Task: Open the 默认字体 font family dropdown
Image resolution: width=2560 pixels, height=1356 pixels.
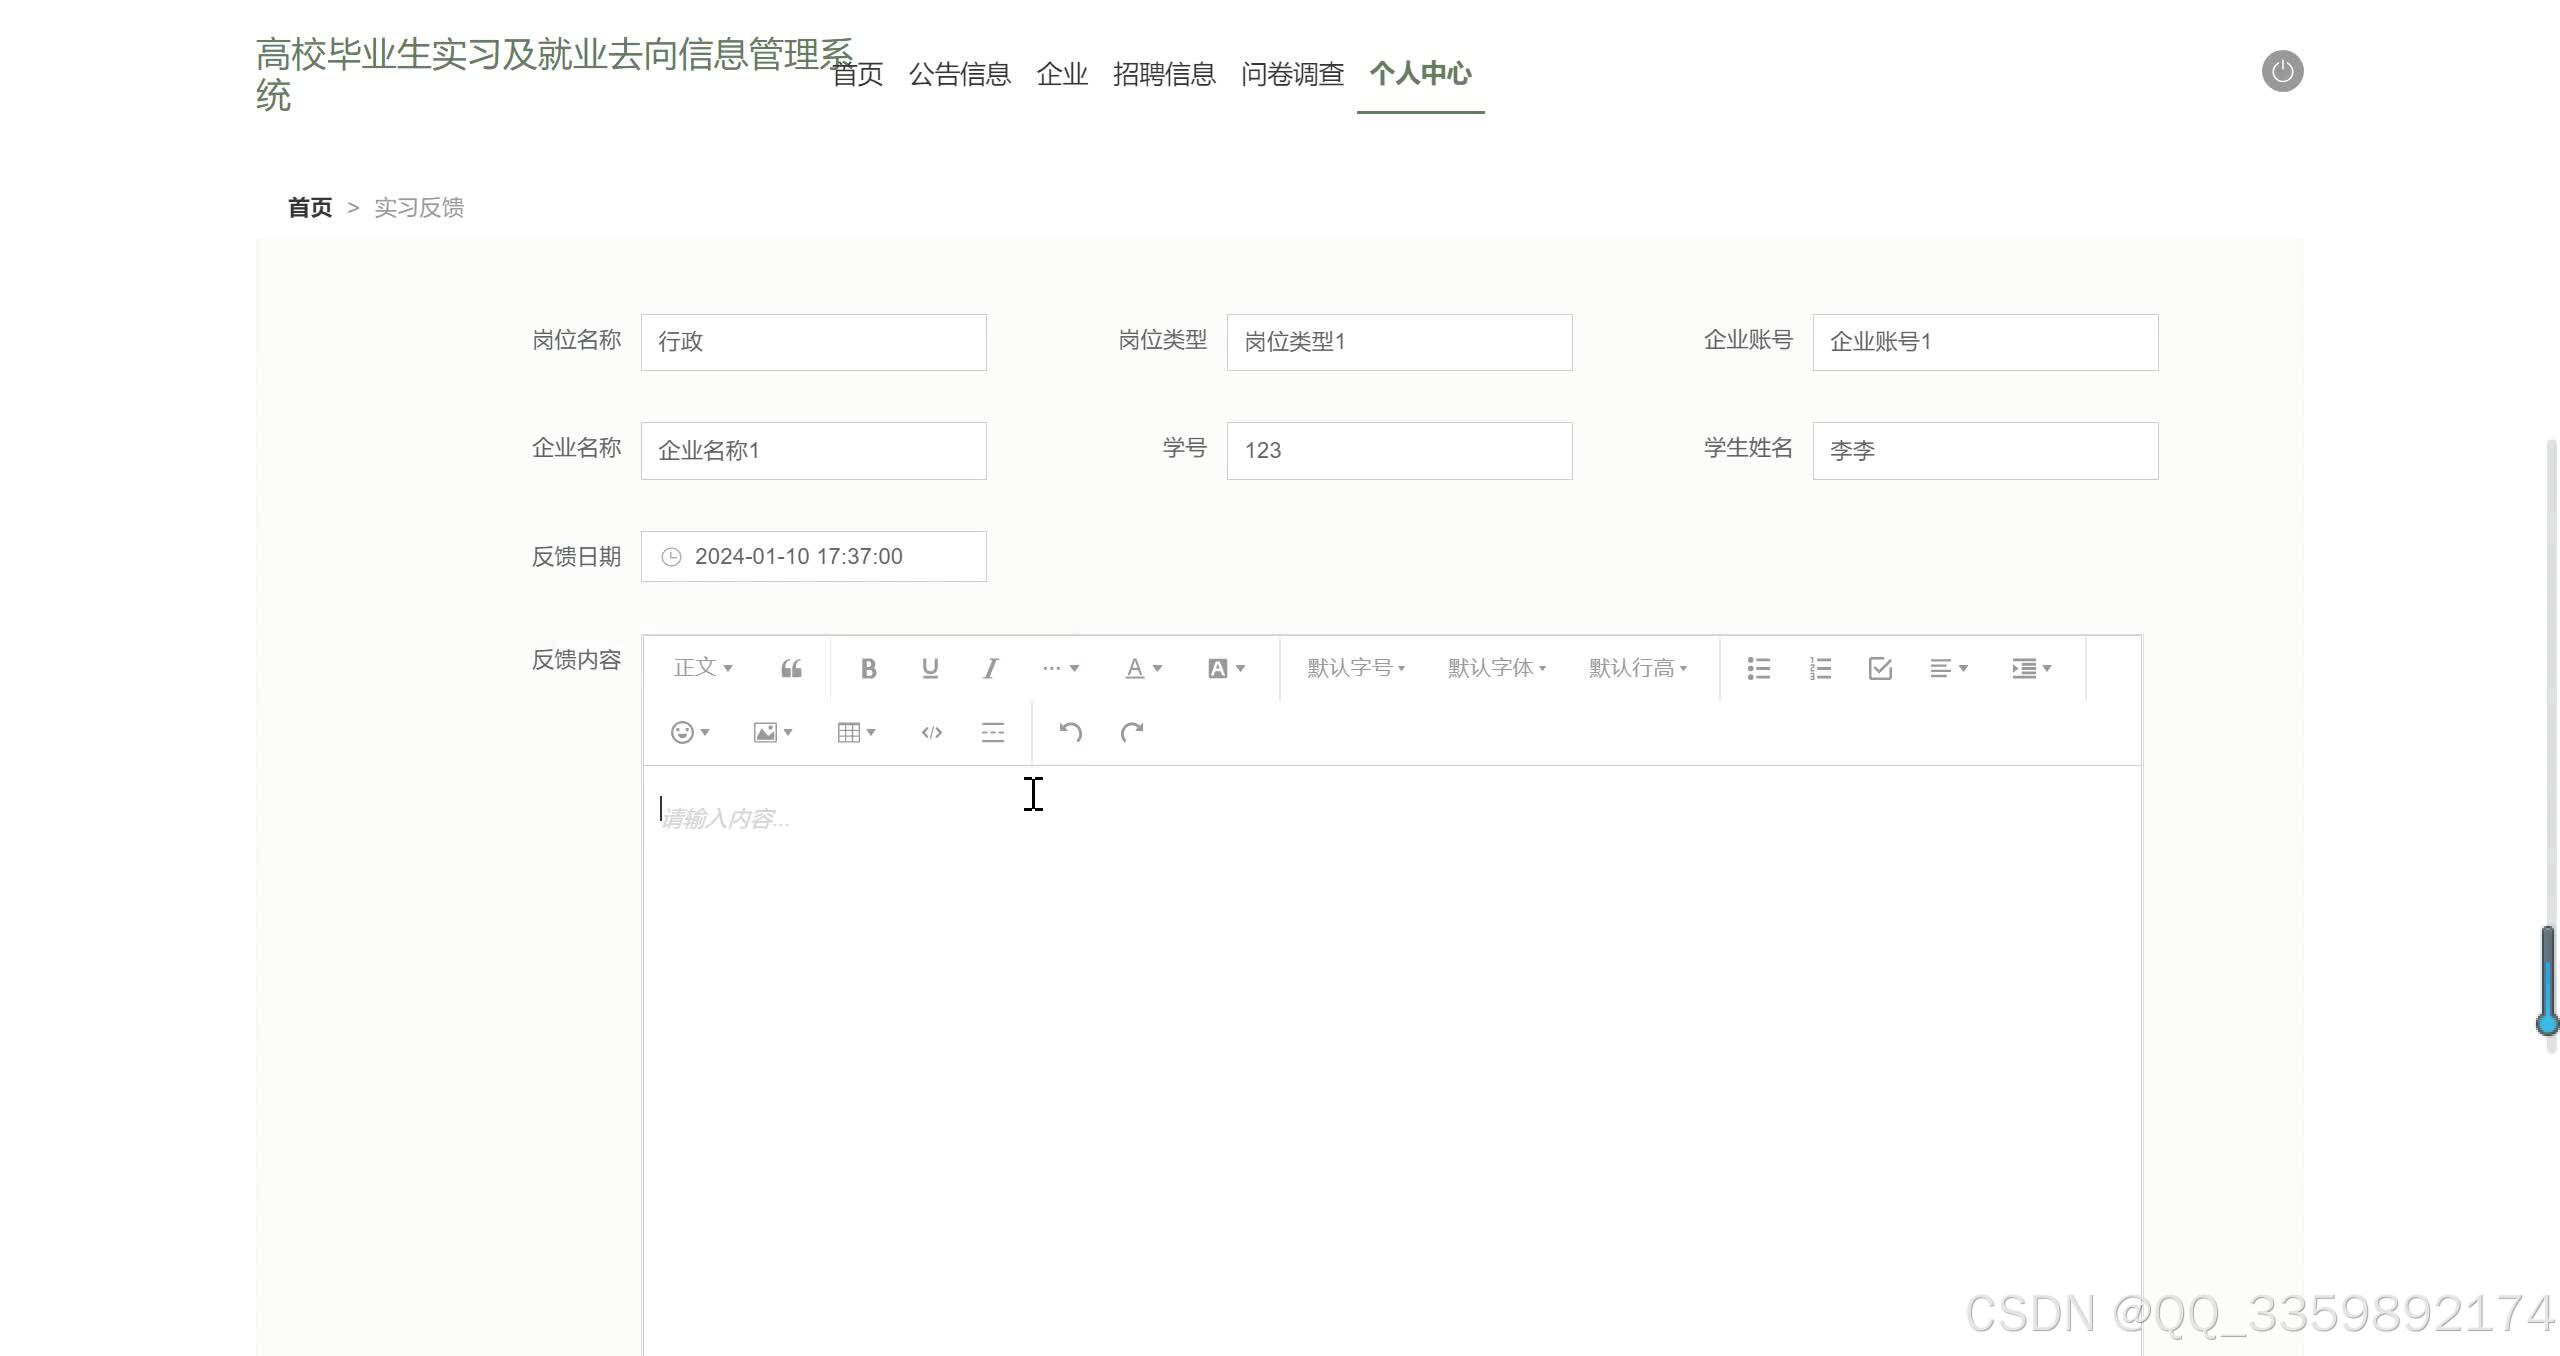Action: (x=1497, y=668)
